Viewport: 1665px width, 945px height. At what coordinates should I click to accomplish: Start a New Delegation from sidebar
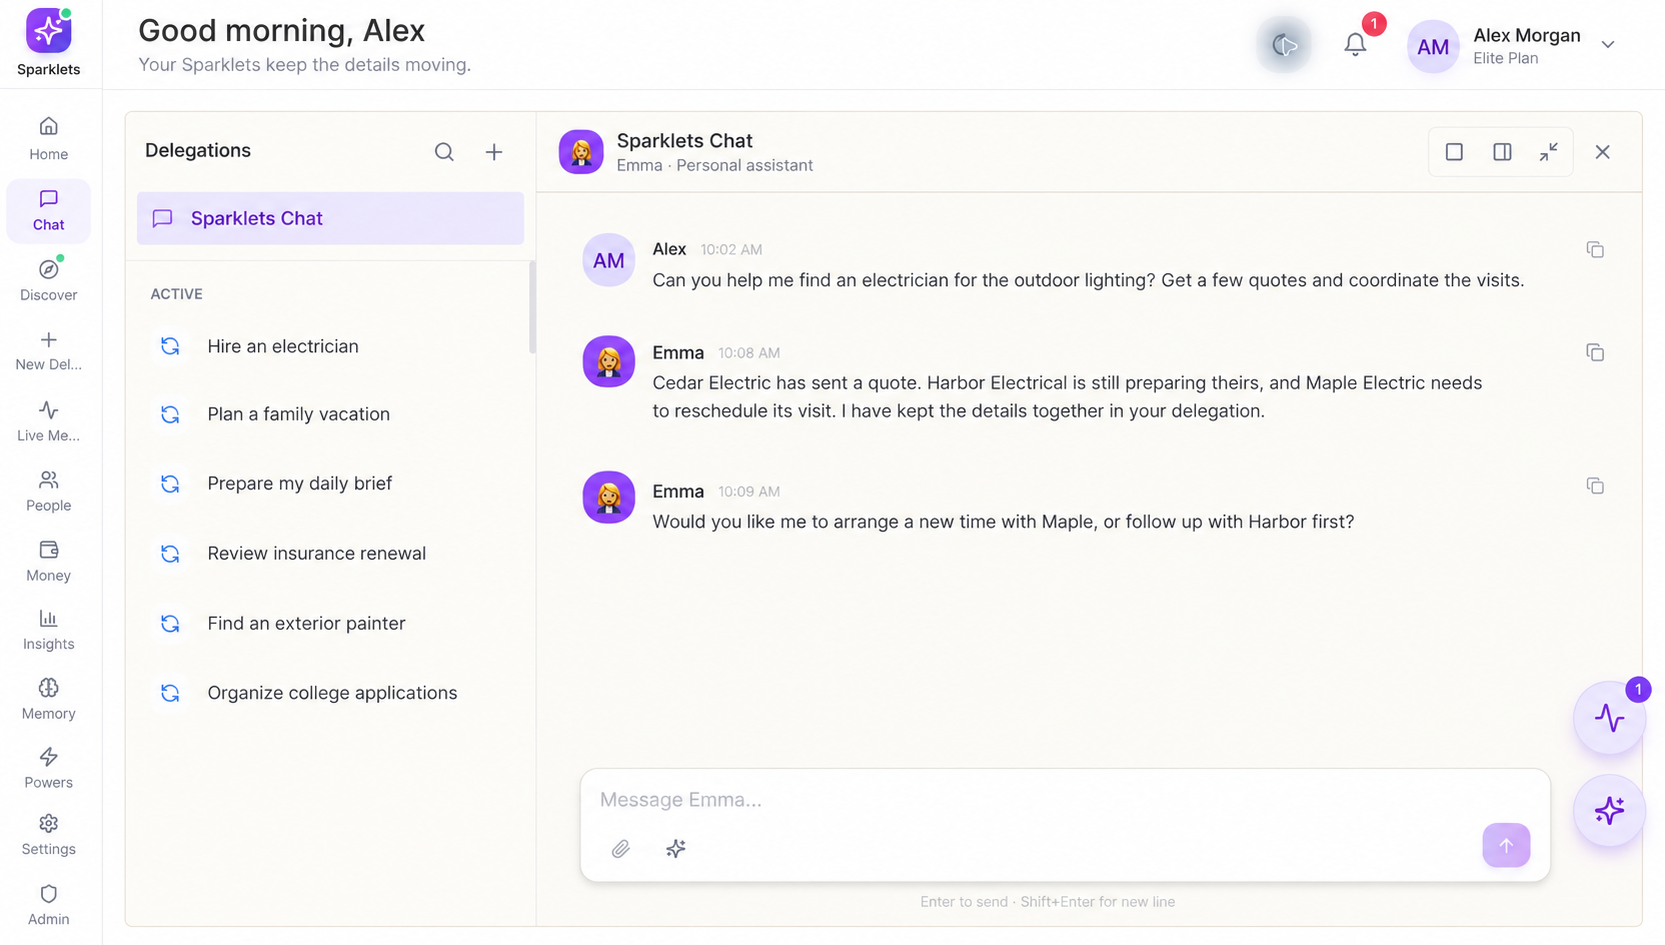[48, 350]
